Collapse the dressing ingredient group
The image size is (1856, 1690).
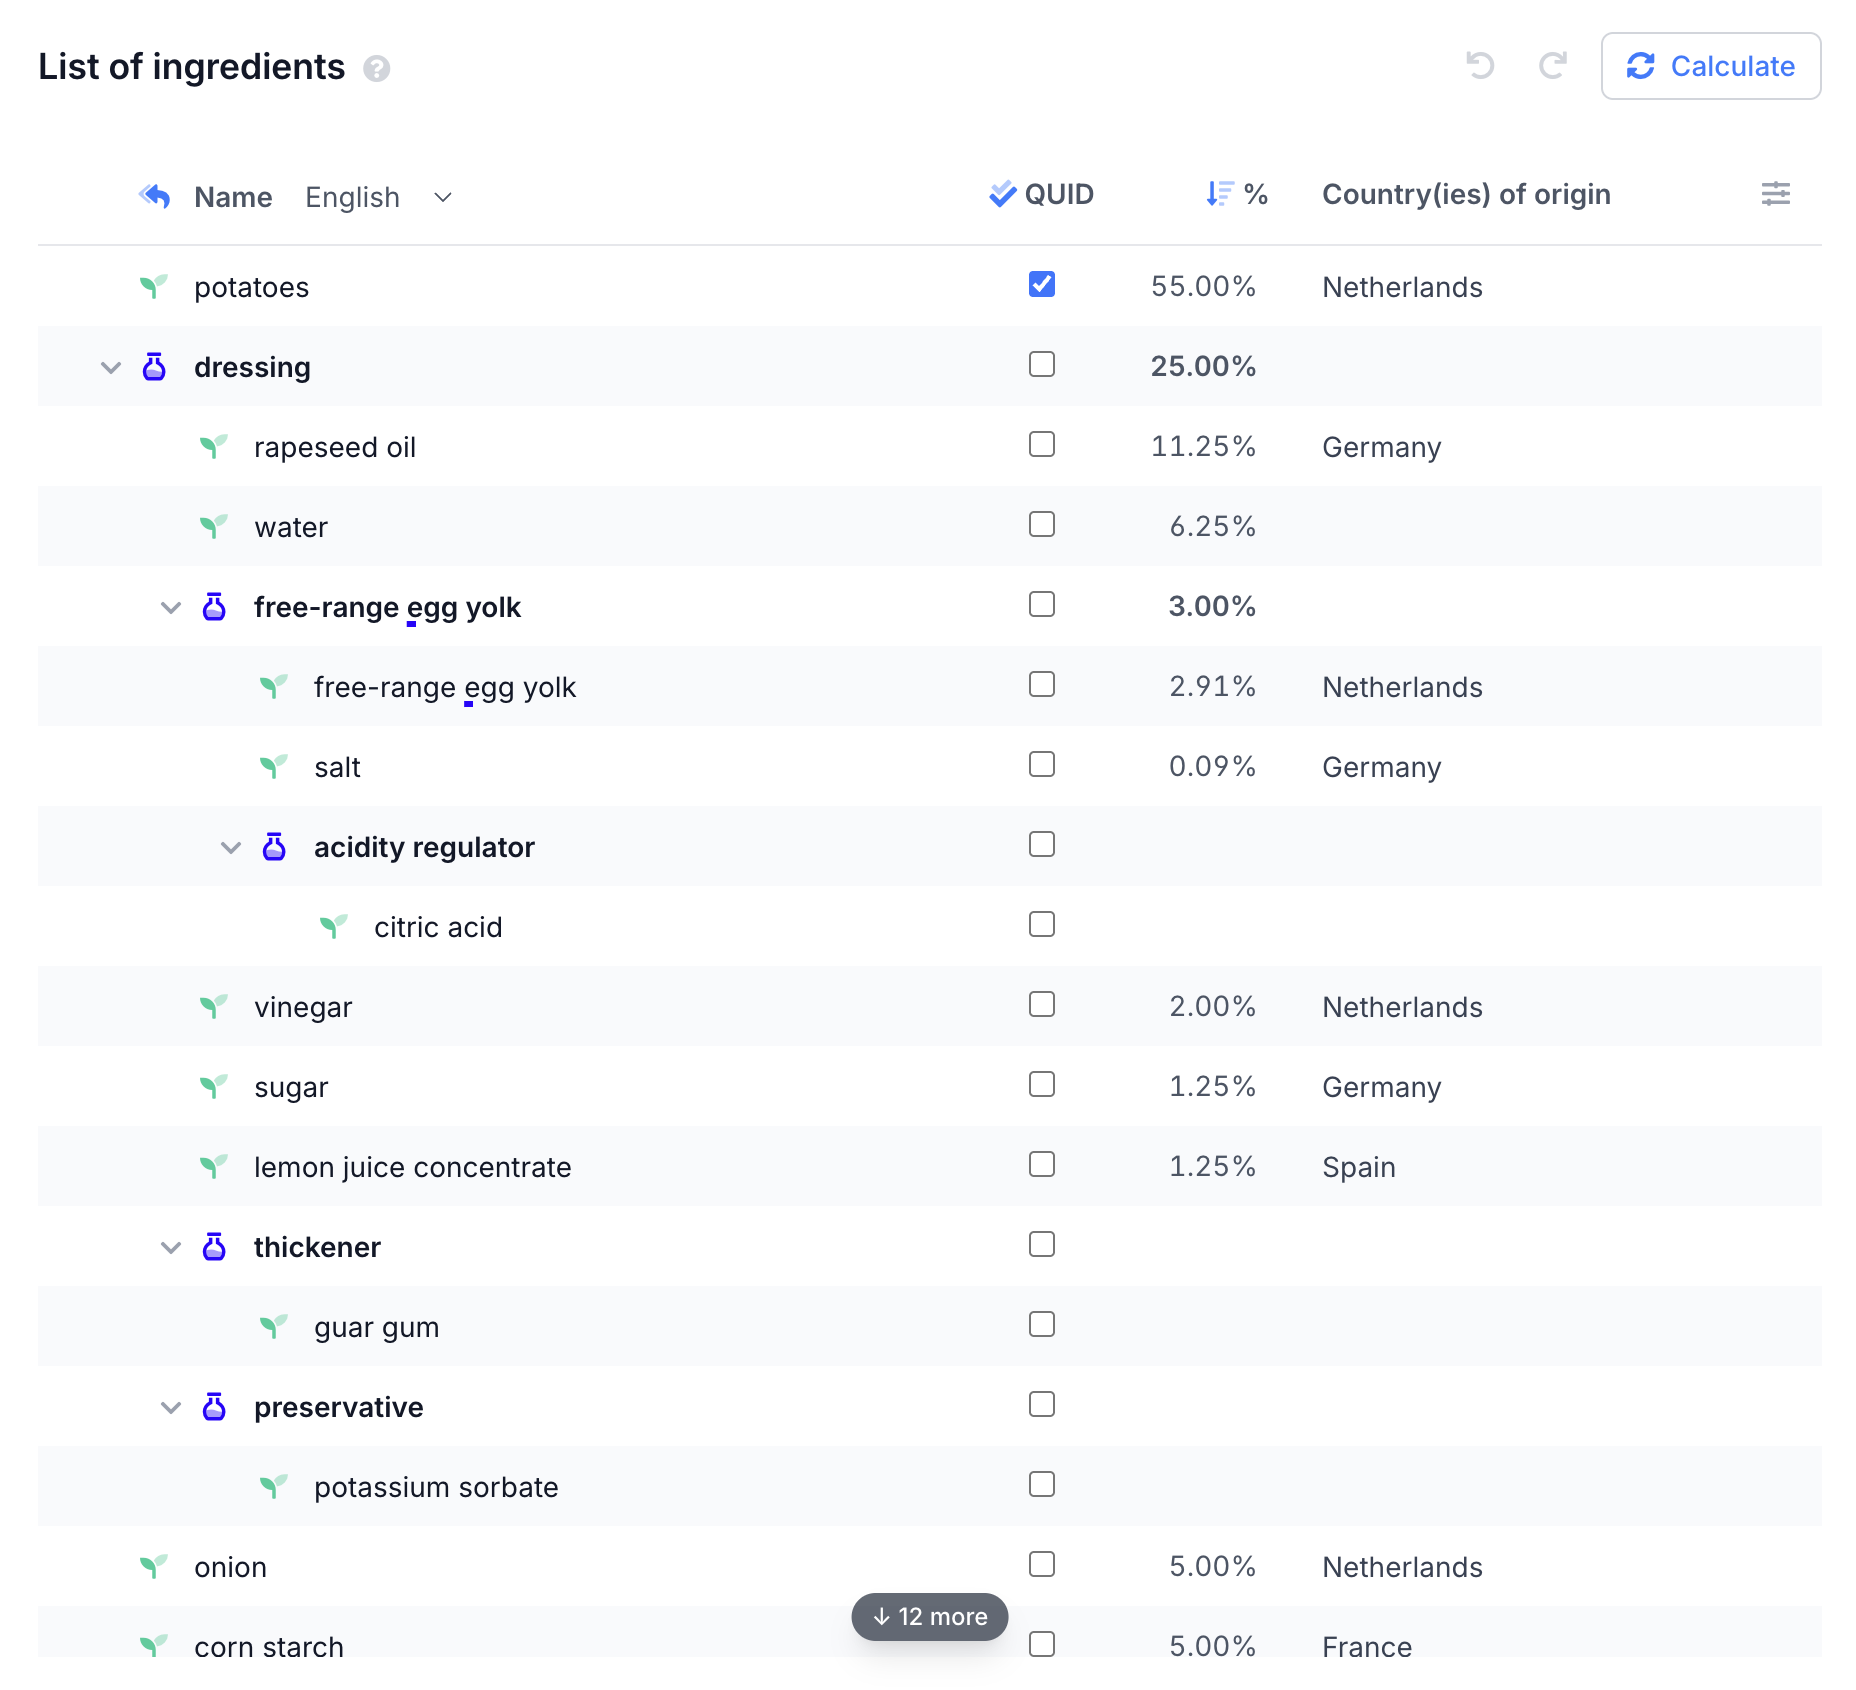(111, 368)
